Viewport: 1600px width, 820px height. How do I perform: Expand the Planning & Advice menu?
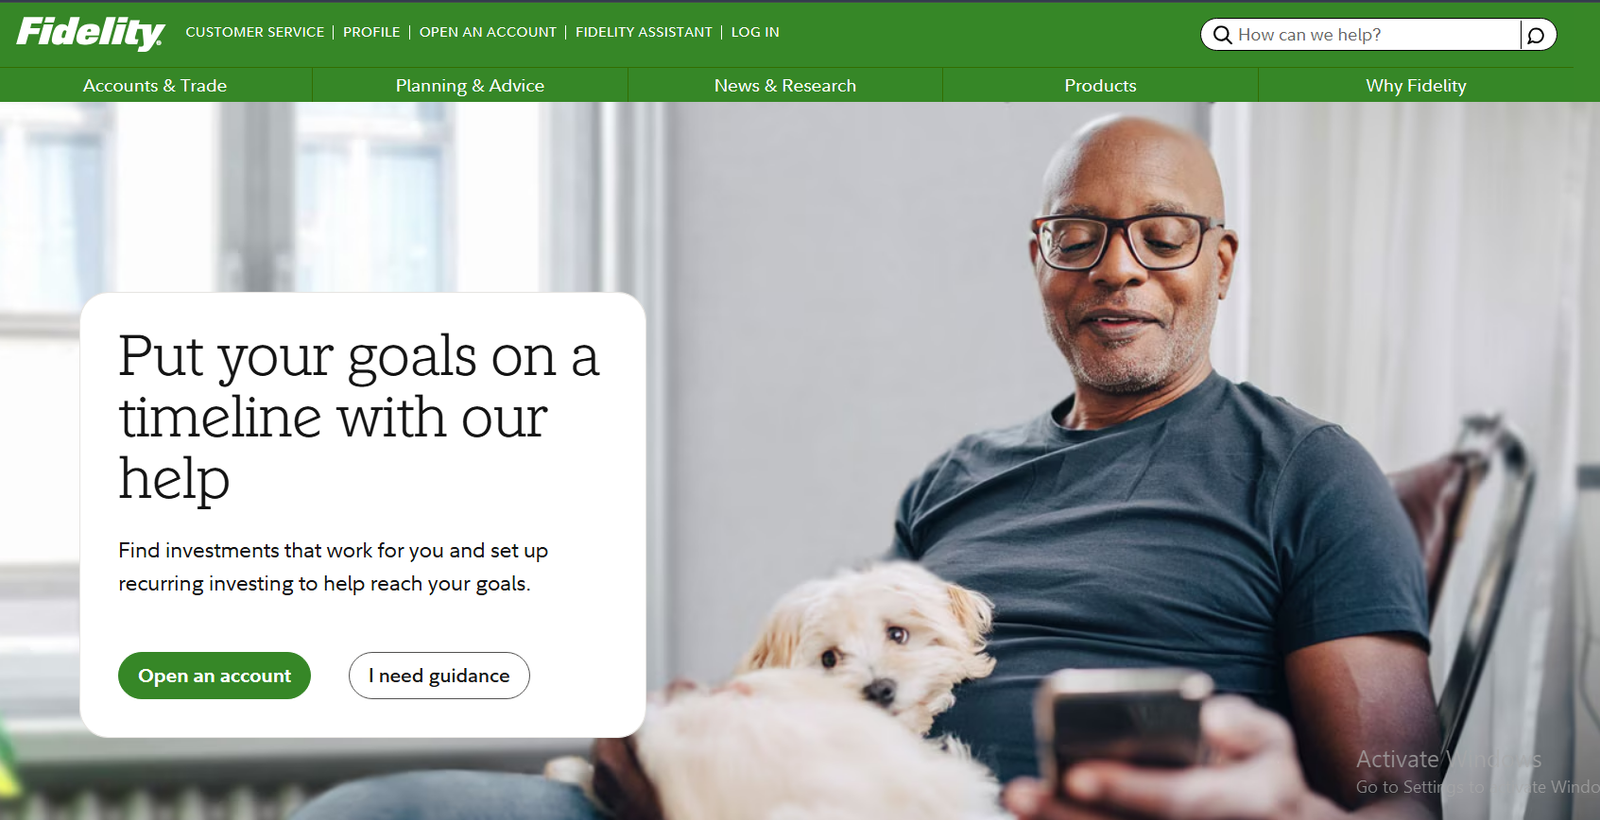[470, 86]
